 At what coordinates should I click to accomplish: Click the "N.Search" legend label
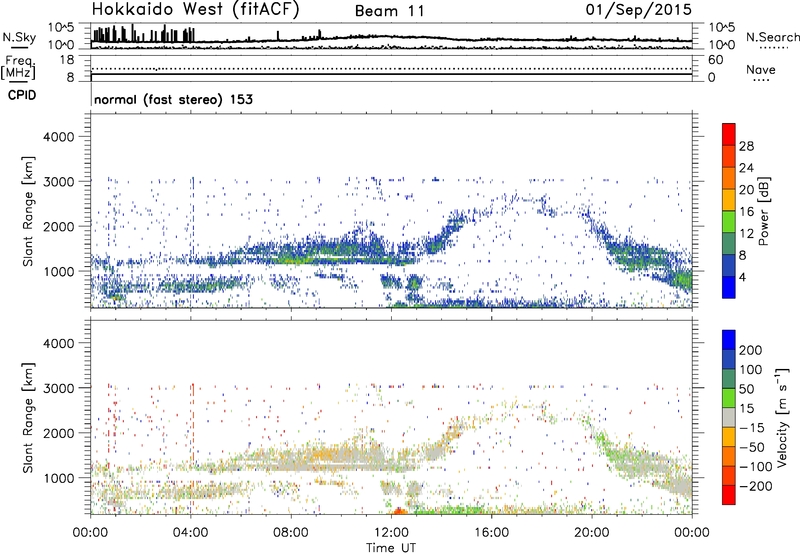772,37
